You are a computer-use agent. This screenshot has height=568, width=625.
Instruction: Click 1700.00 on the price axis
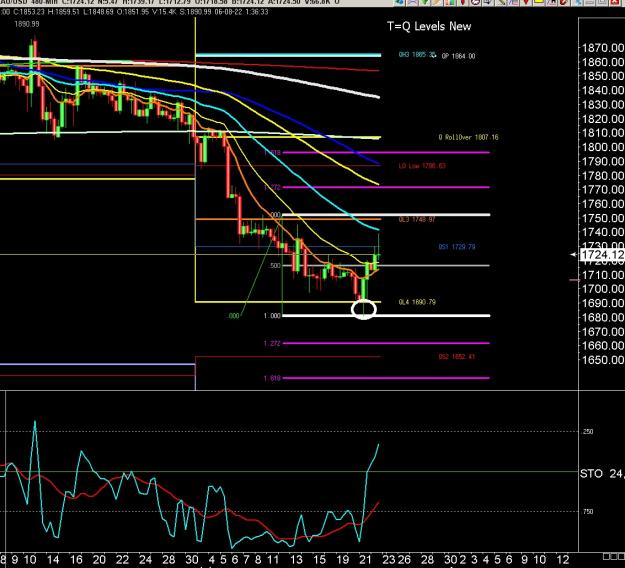point(603,289)
